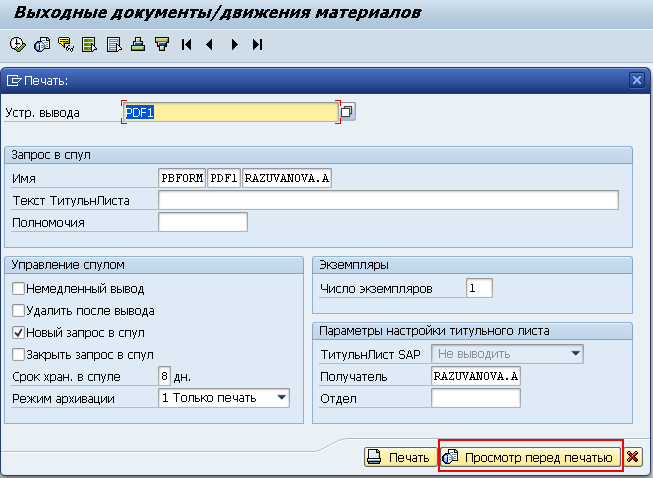Check Удалить после вывода option
This screenshot has width=653, height=478.
[18, 310]
